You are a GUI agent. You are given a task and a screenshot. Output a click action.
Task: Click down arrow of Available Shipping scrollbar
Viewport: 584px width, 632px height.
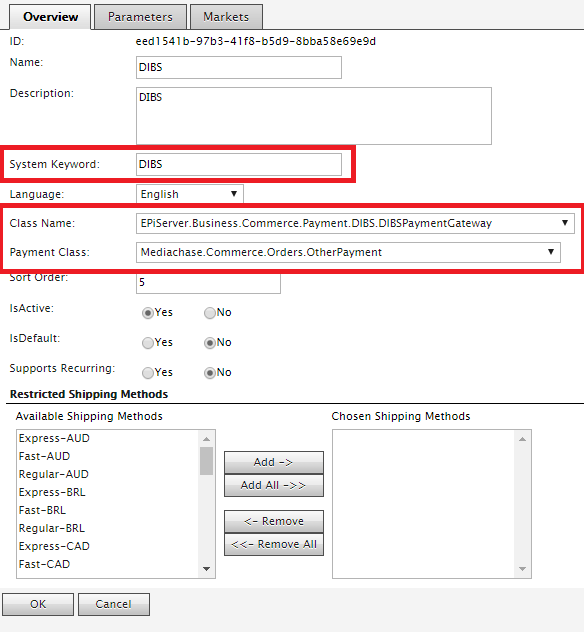[206, 569]
